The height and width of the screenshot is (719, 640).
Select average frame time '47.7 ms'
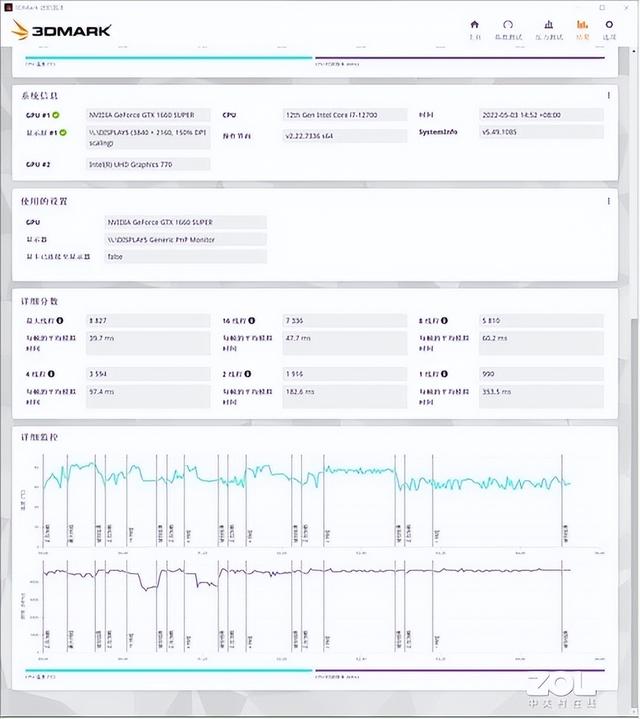345,343
